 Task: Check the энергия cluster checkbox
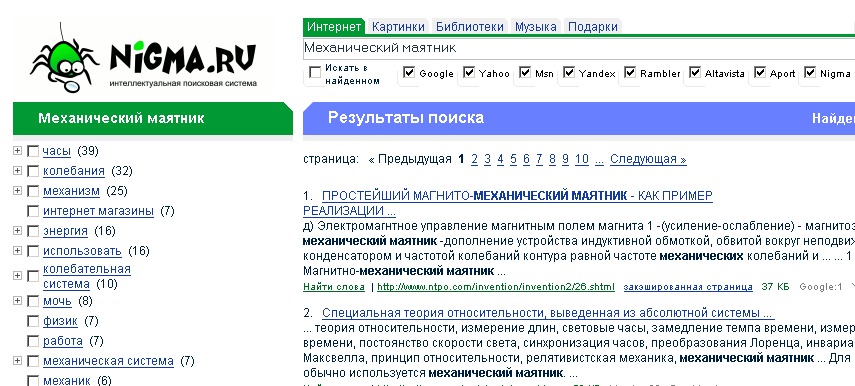(33, 232)
